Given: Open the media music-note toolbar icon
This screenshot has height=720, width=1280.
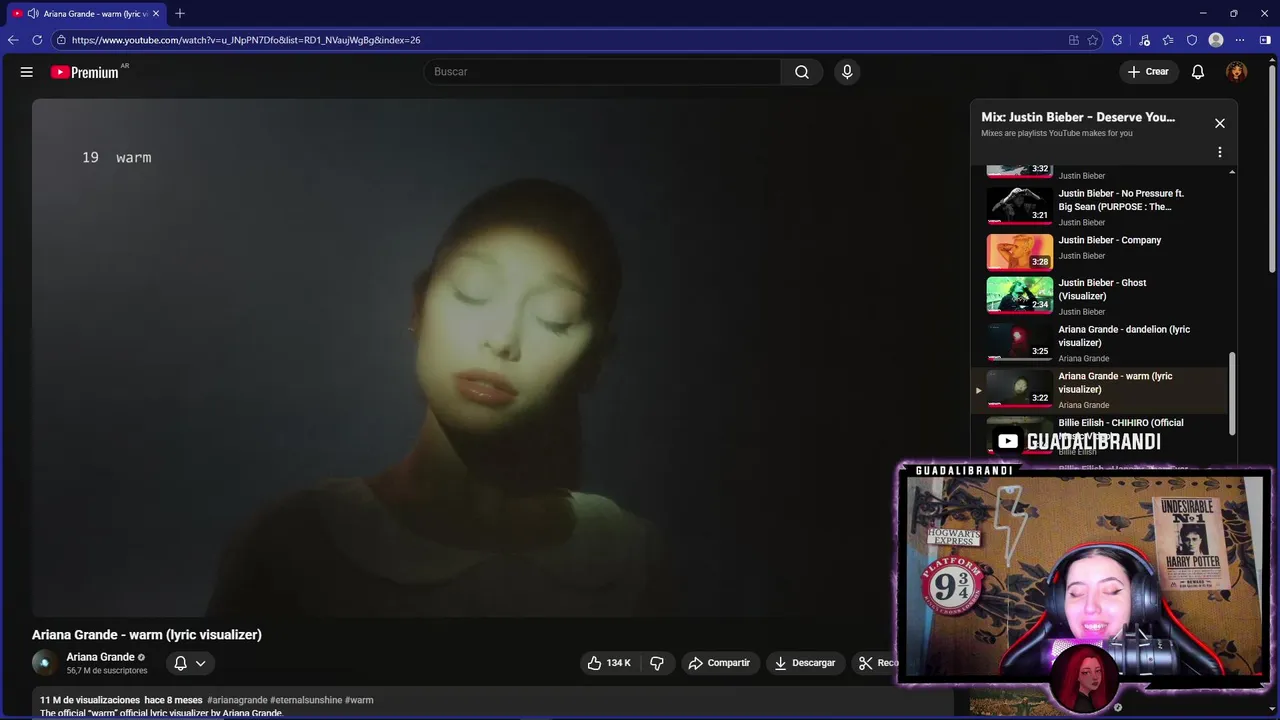Looking at the screenshot, I should pyautogui.click(x=1143, y=40).
